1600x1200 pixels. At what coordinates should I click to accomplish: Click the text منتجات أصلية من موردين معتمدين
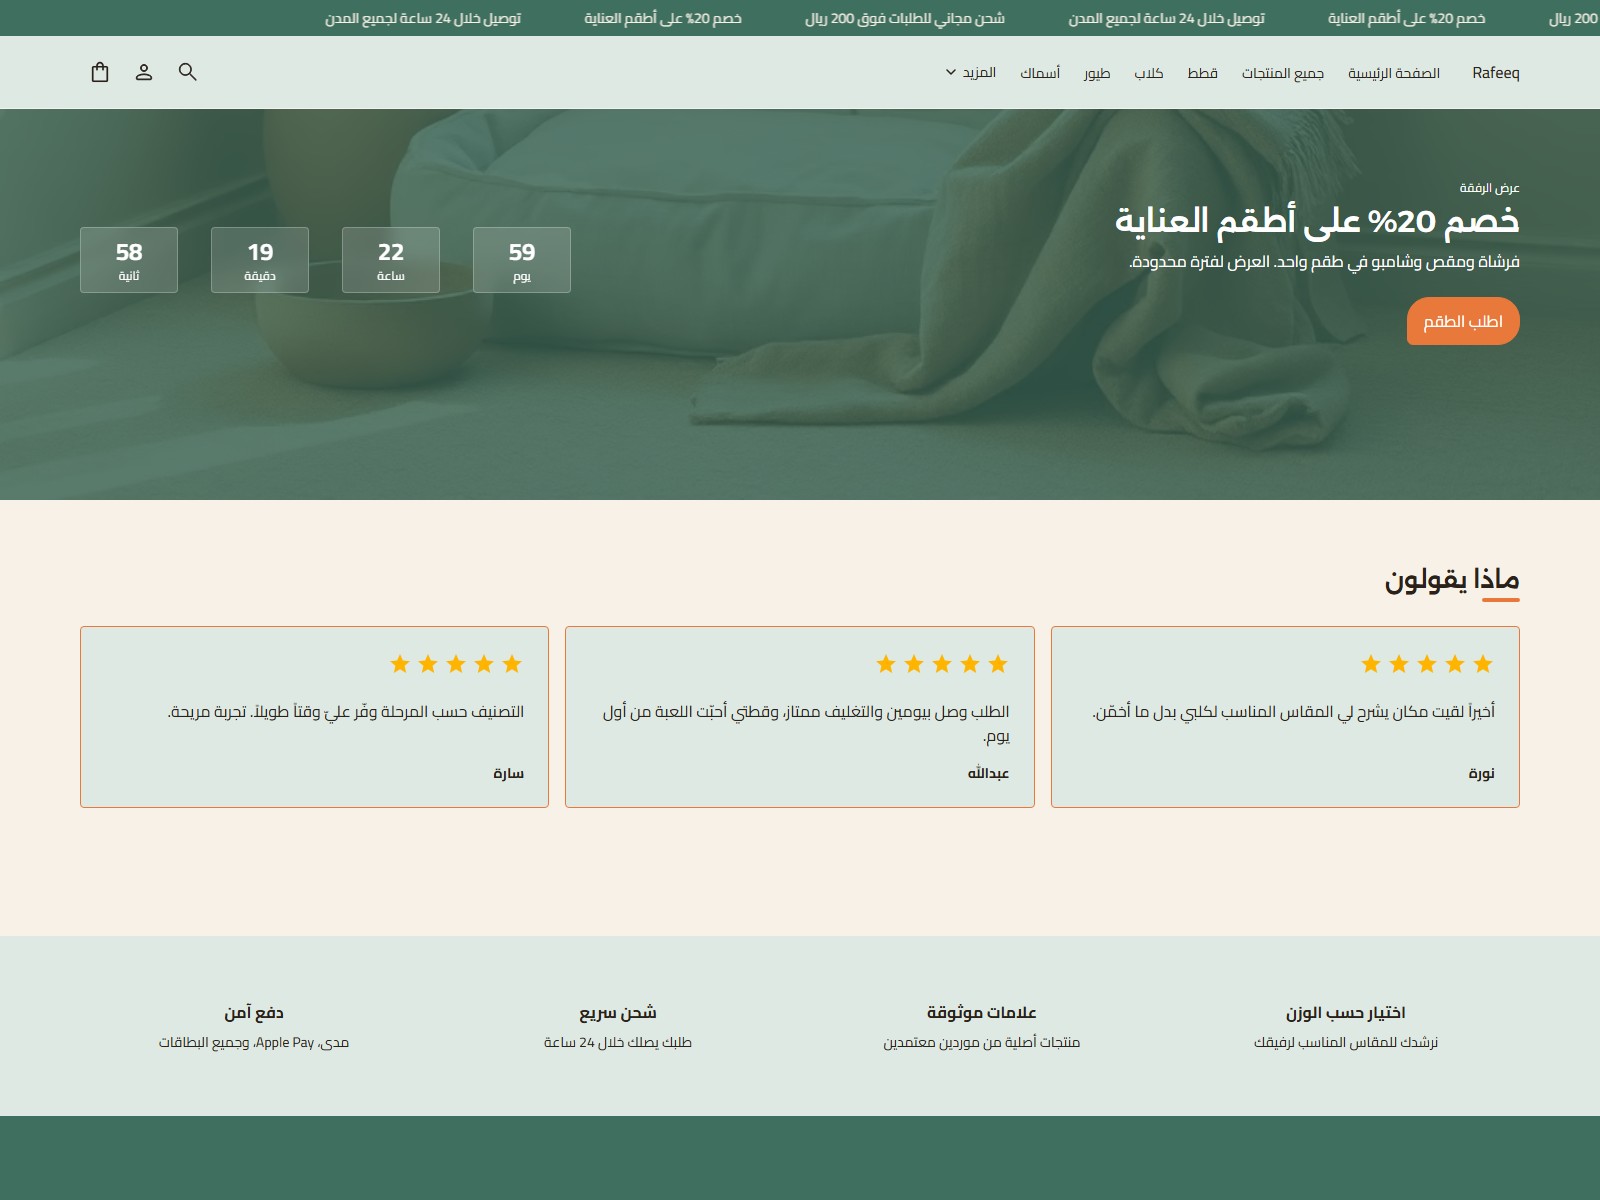coord(982,1043)
